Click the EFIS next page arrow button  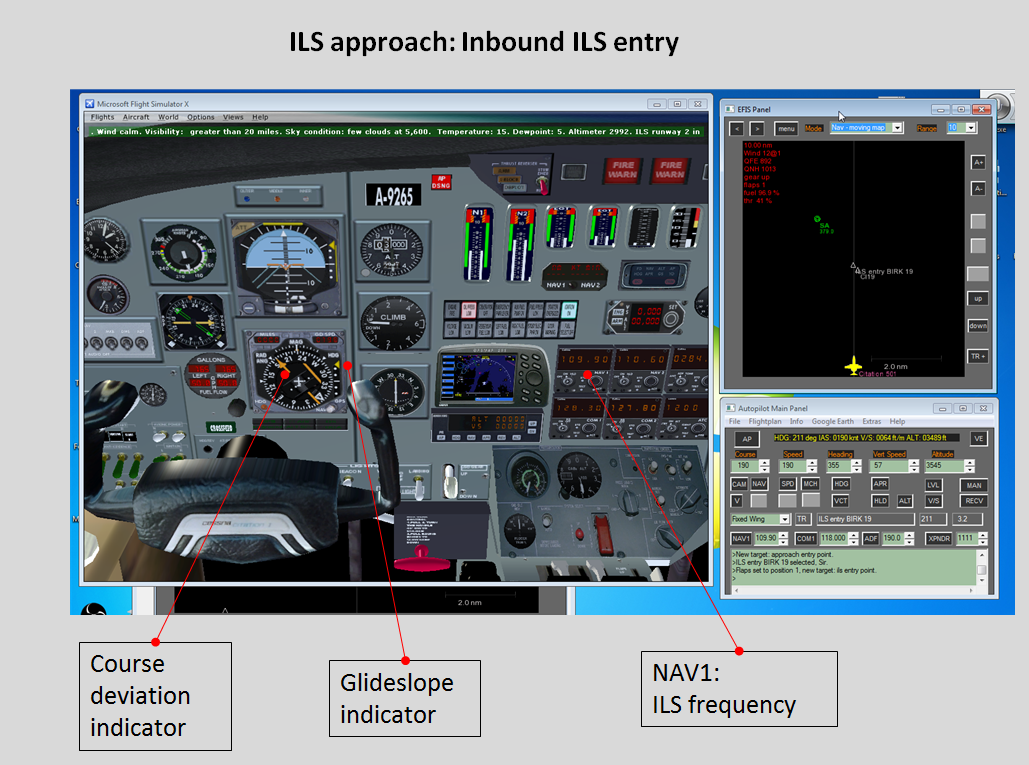tap(757, 129)
